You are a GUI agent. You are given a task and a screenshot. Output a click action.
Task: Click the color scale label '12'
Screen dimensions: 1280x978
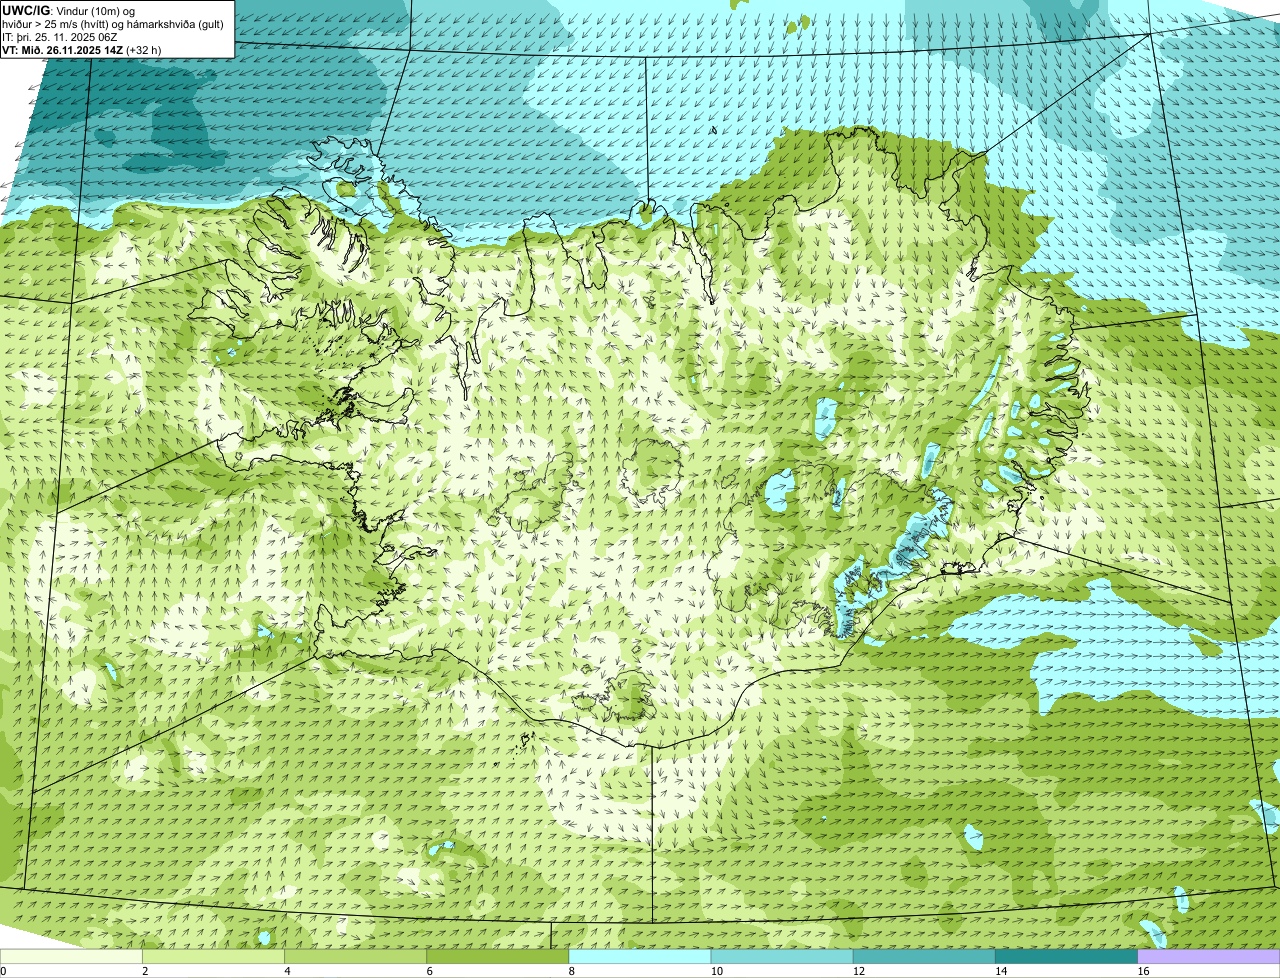click(x=858, y=971)
